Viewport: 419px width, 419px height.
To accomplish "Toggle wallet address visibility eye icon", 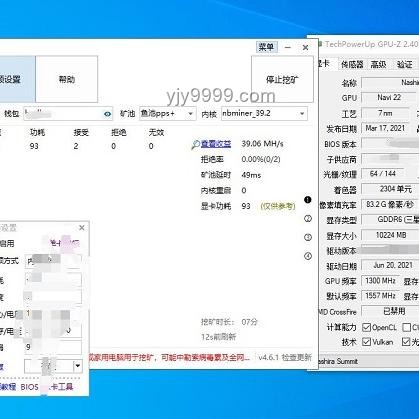I will click(107, 114).
